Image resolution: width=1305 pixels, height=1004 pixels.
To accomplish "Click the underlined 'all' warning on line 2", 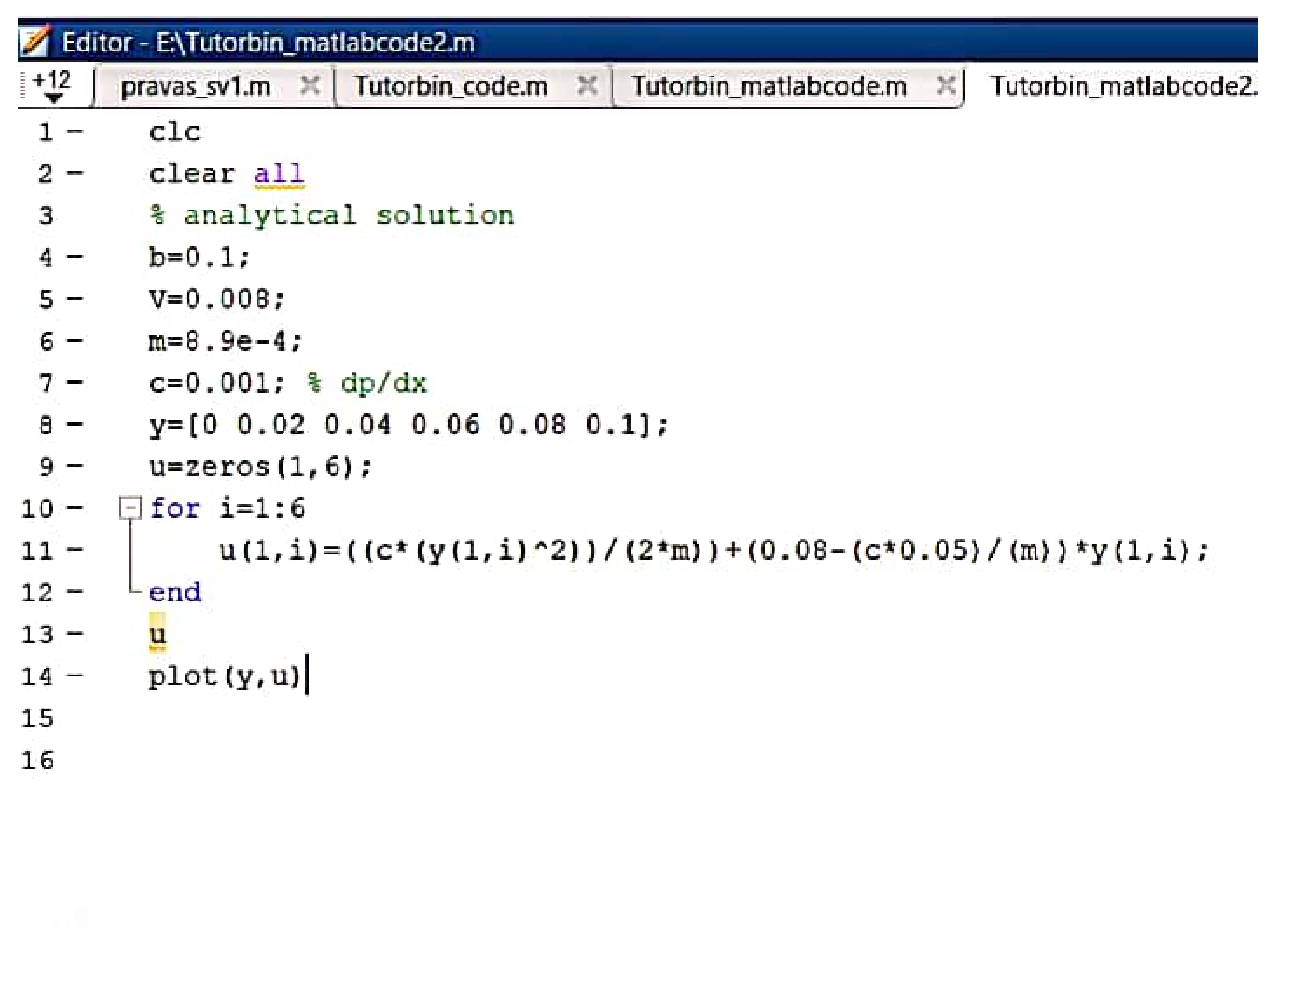I will [278, 174].
